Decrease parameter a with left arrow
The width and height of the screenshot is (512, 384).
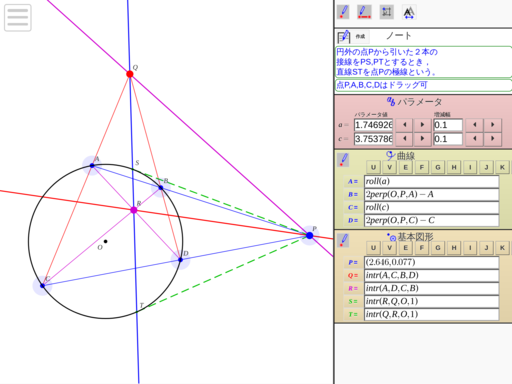(x=405, y=125)
